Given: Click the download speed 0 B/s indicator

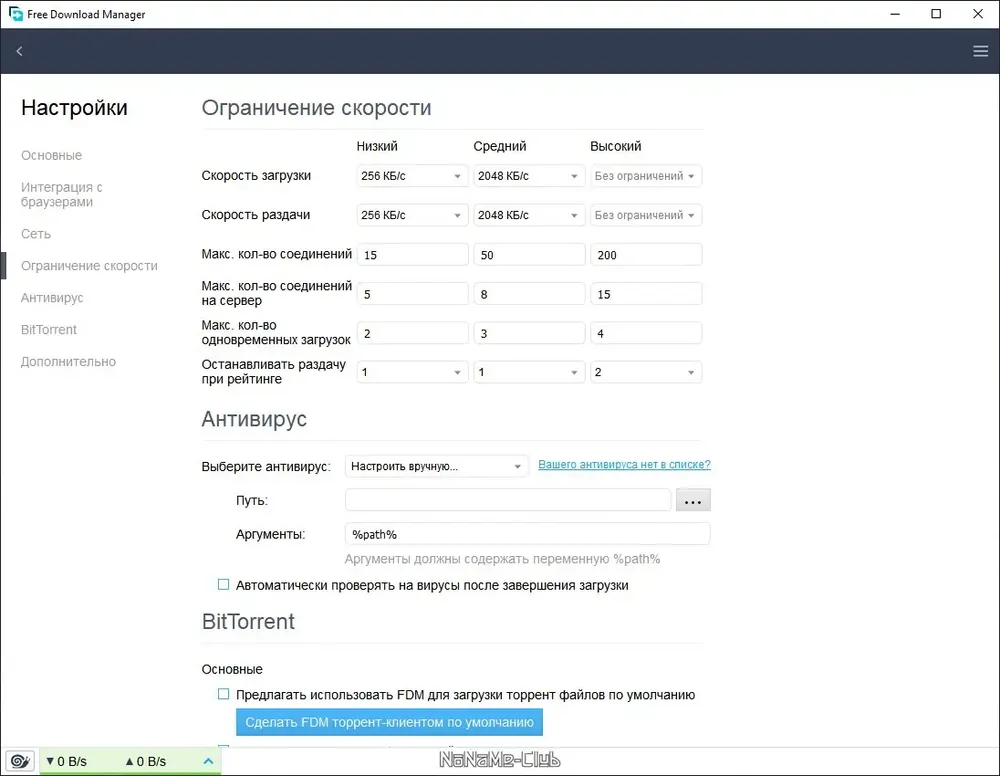Looking at the screenshot, I should click(x=66, y=761).
